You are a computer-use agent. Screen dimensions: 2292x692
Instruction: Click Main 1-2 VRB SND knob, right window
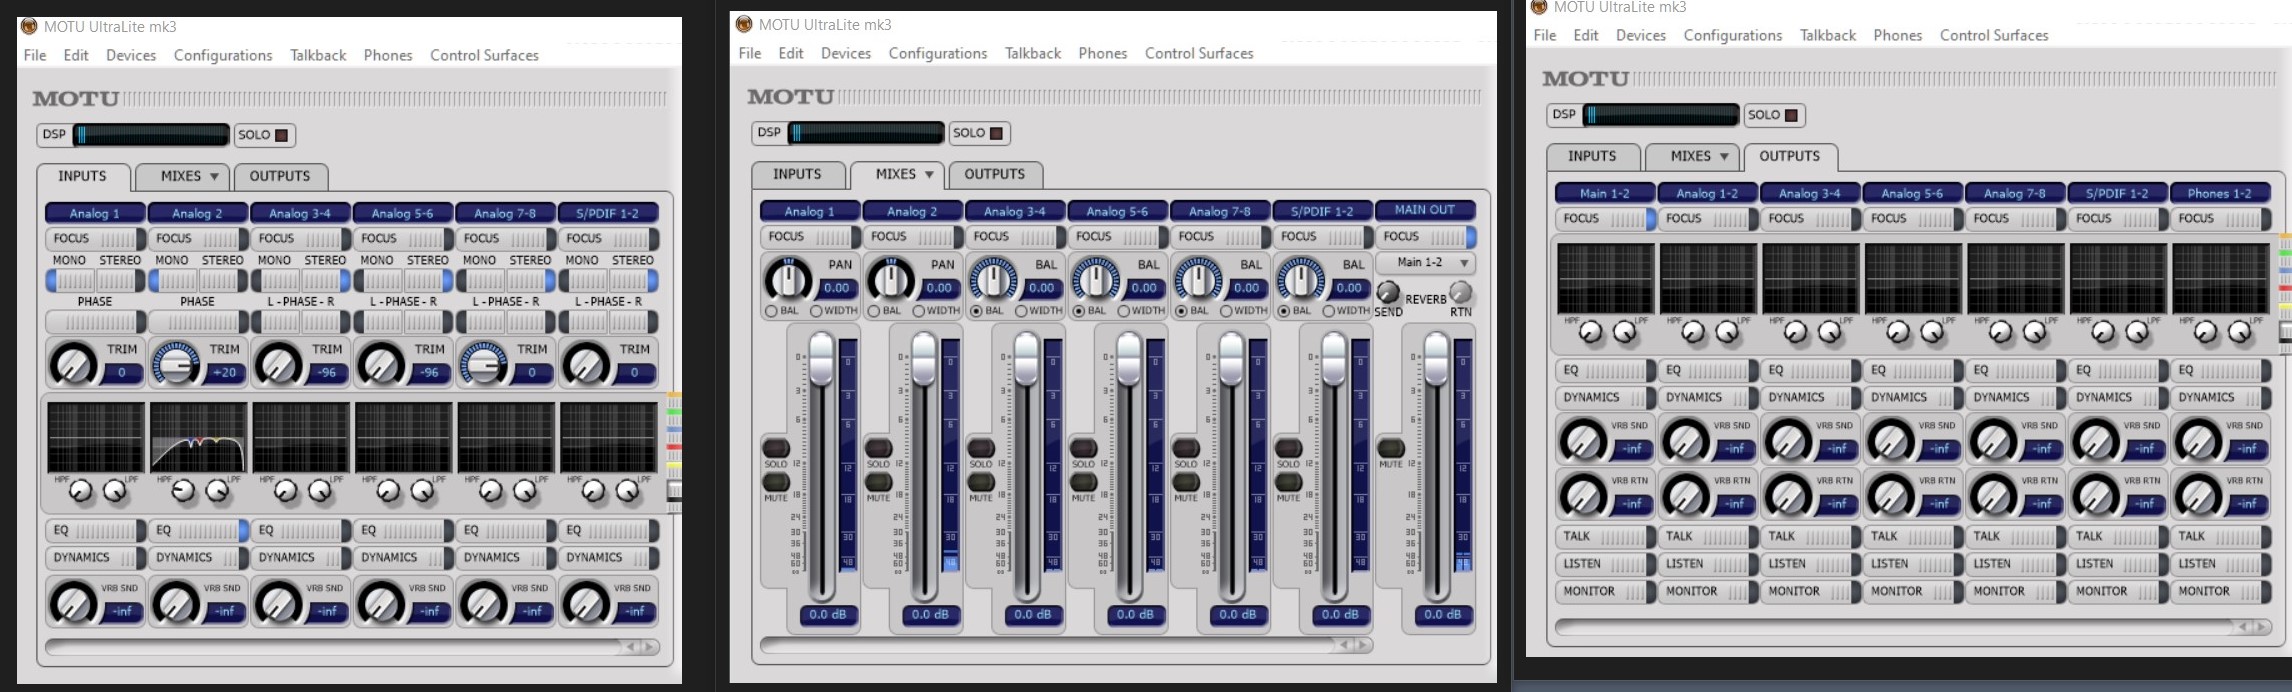coord(1583,440)
